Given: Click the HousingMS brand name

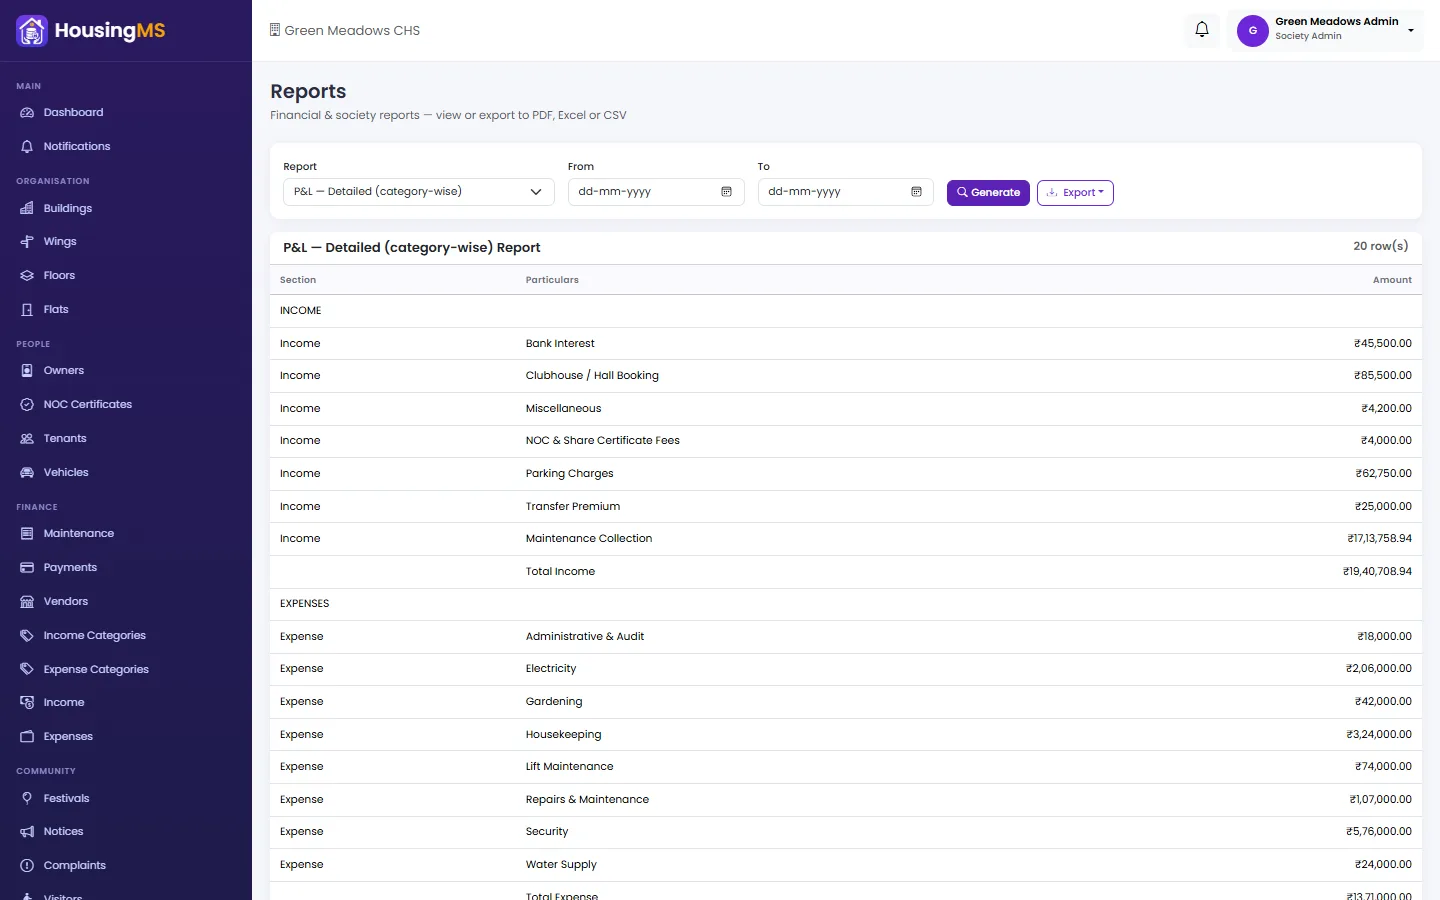Looking at the screenshot, I should [x=110, y=31].
